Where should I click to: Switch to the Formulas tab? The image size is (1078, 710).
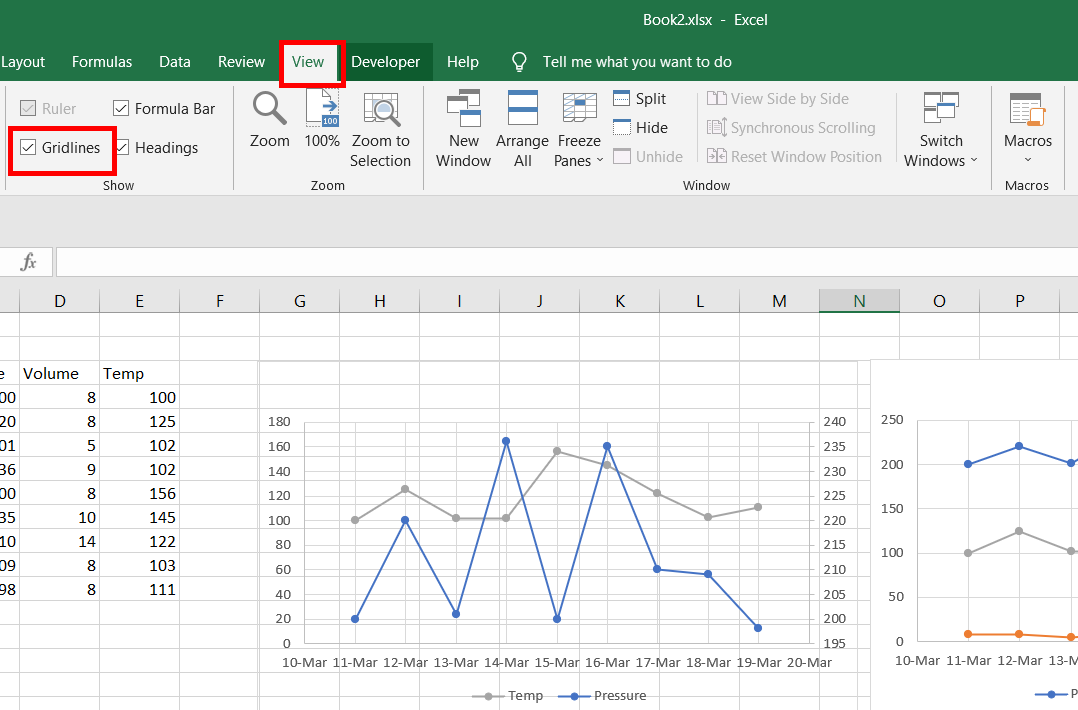[x=102, y=62]
